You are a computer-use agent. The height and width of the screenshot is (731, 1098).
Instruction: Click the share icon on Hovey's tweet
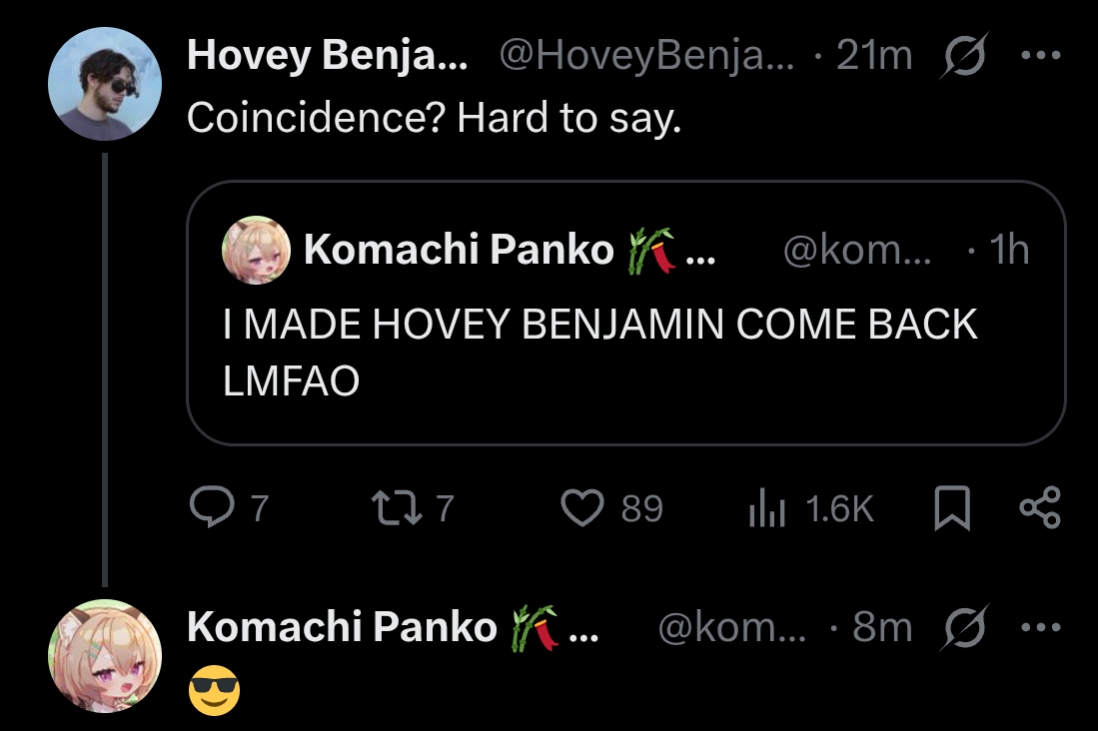(x=1039, y=509)
